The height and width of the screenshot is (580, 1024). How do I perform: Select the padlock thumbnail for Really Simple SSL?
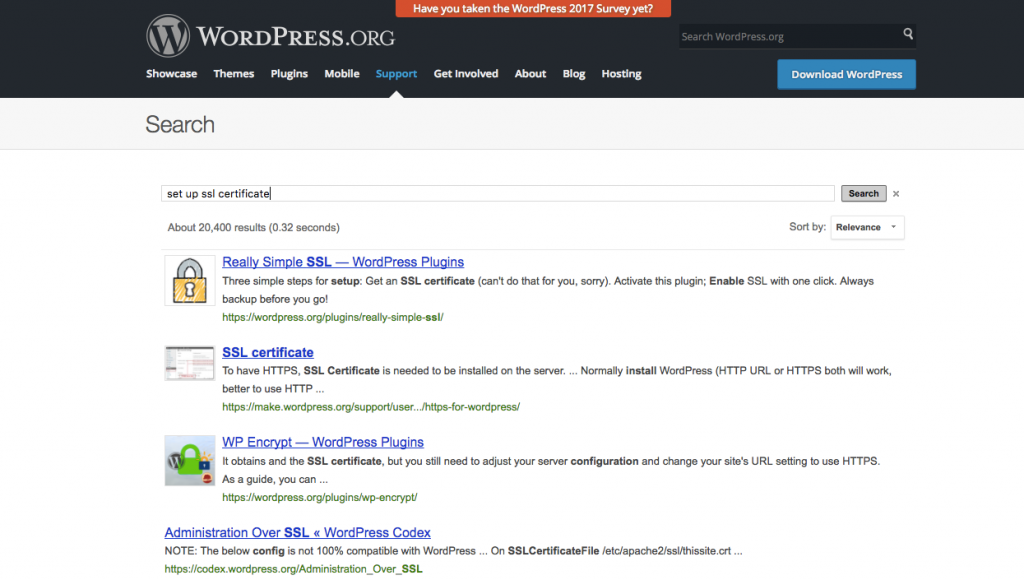(x=189, y=279)
